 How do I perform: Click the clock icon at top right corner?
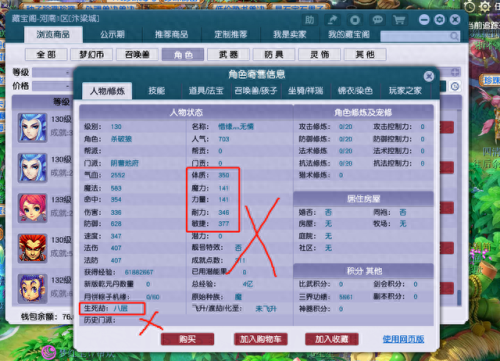[x=469, y=7]
